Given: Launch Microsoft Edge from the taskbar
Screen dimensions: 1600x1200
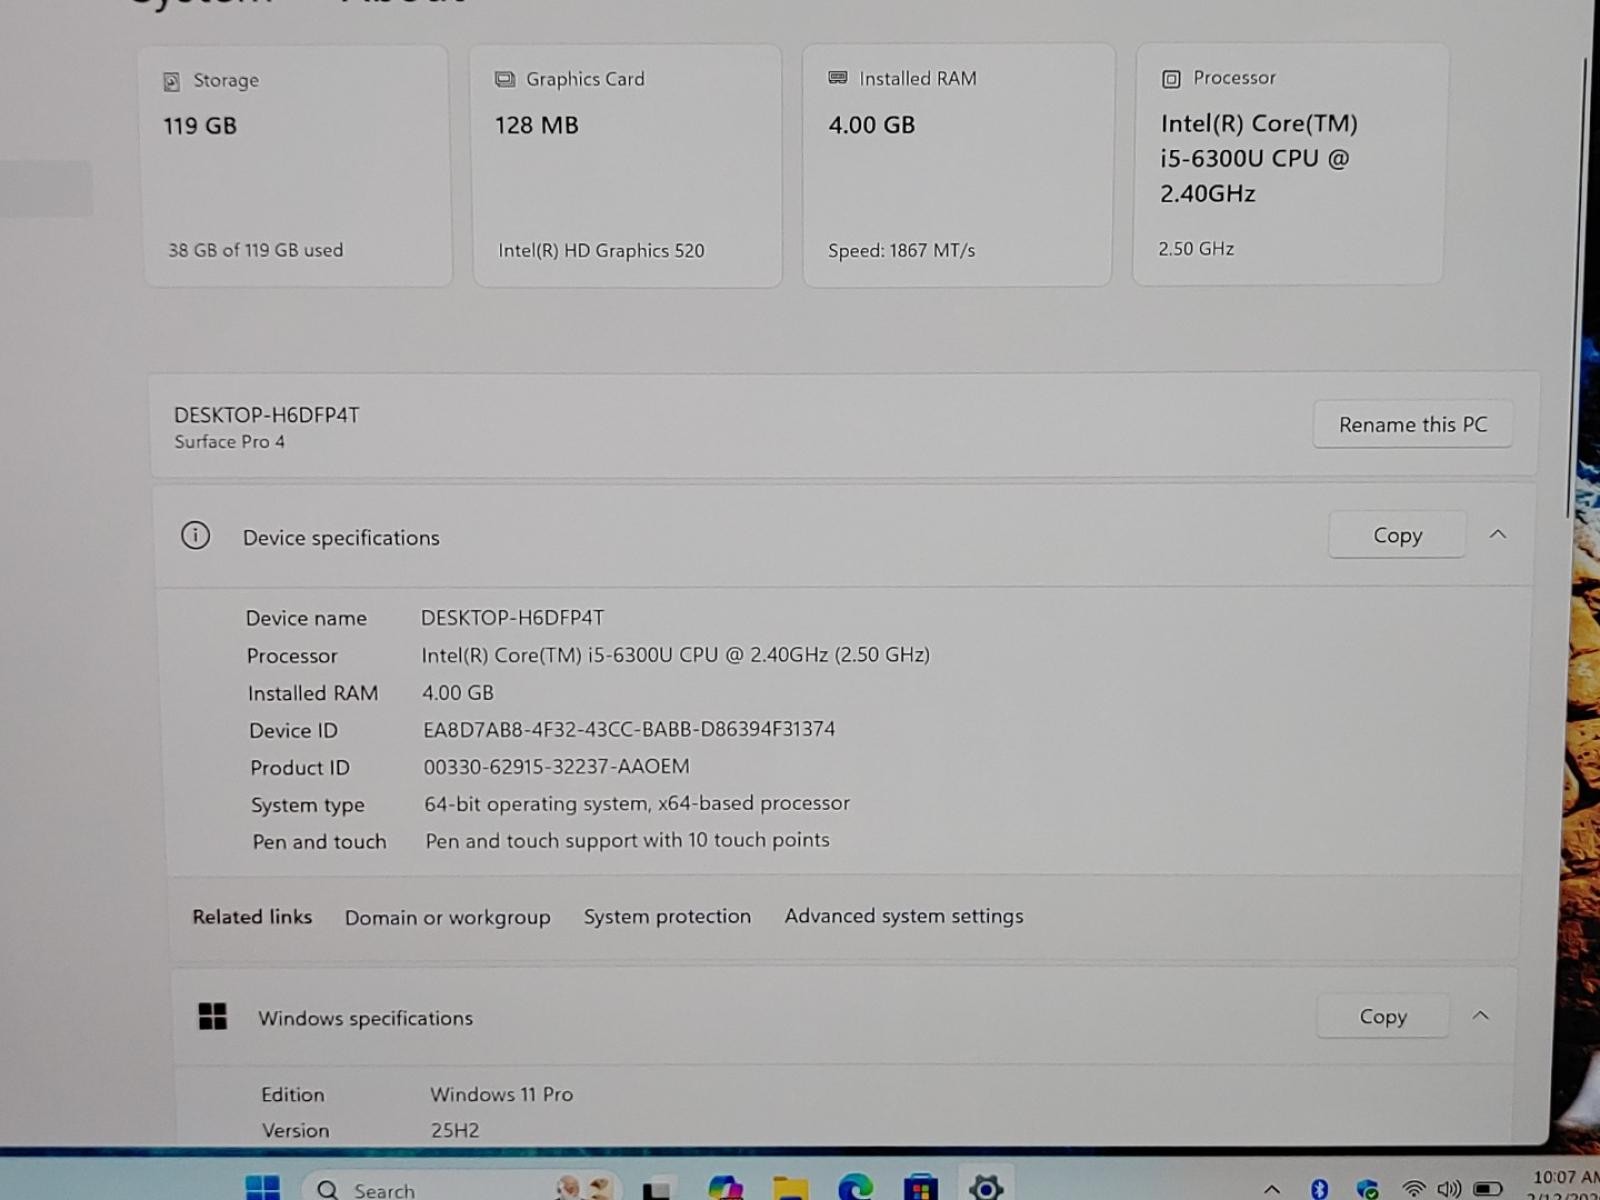Looking at the screenshot, I should coord(855,1188).
